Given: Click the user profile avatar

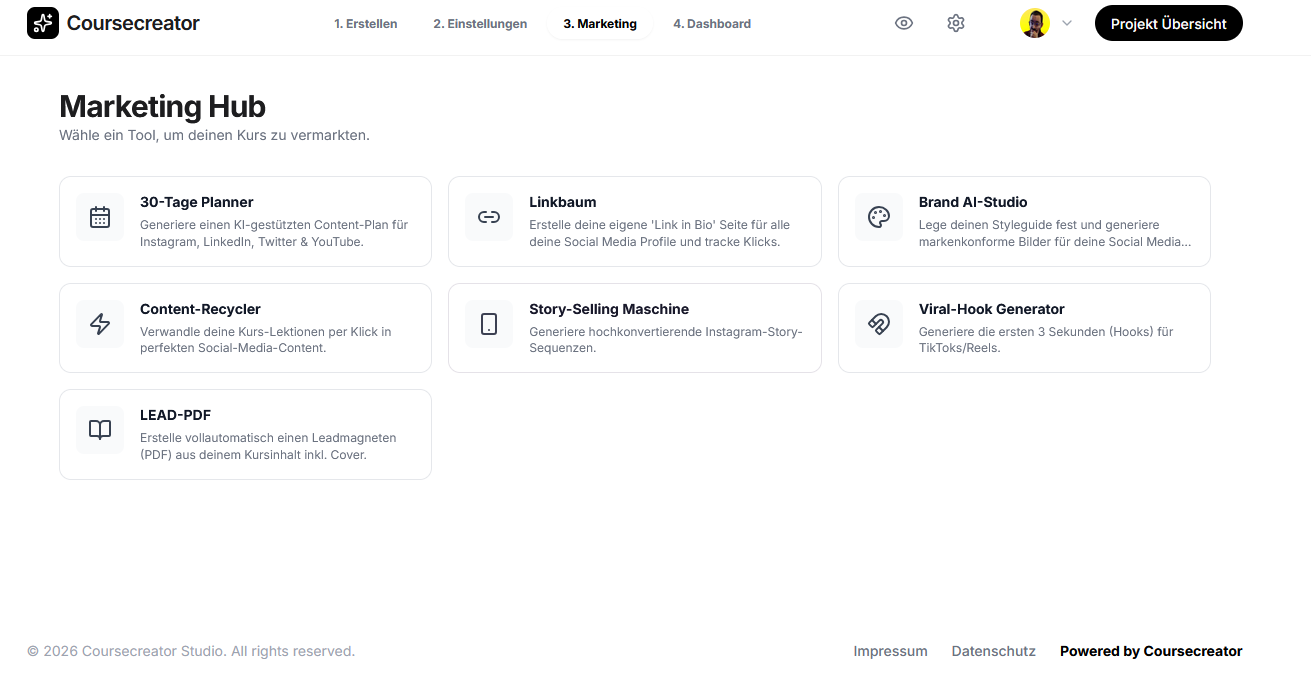Looking at the screenshot, I should pos(1035,23).
